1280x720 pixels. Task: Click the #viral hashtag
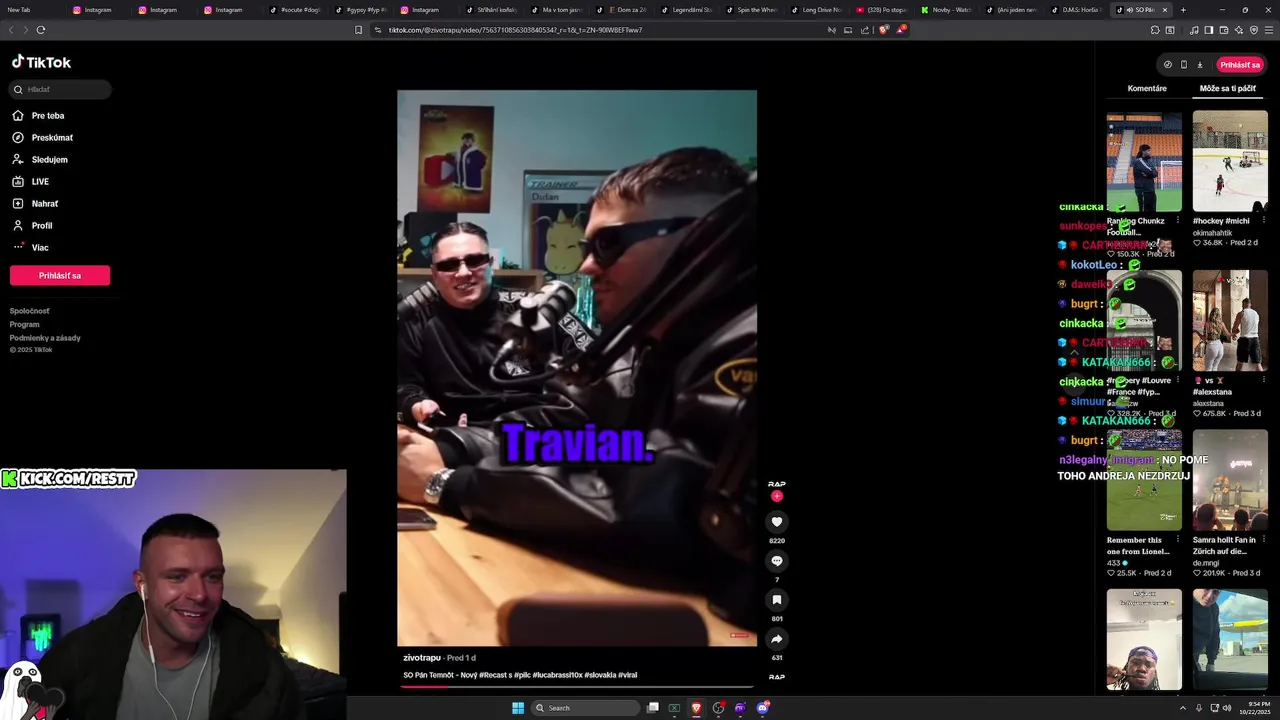point(627,675)
